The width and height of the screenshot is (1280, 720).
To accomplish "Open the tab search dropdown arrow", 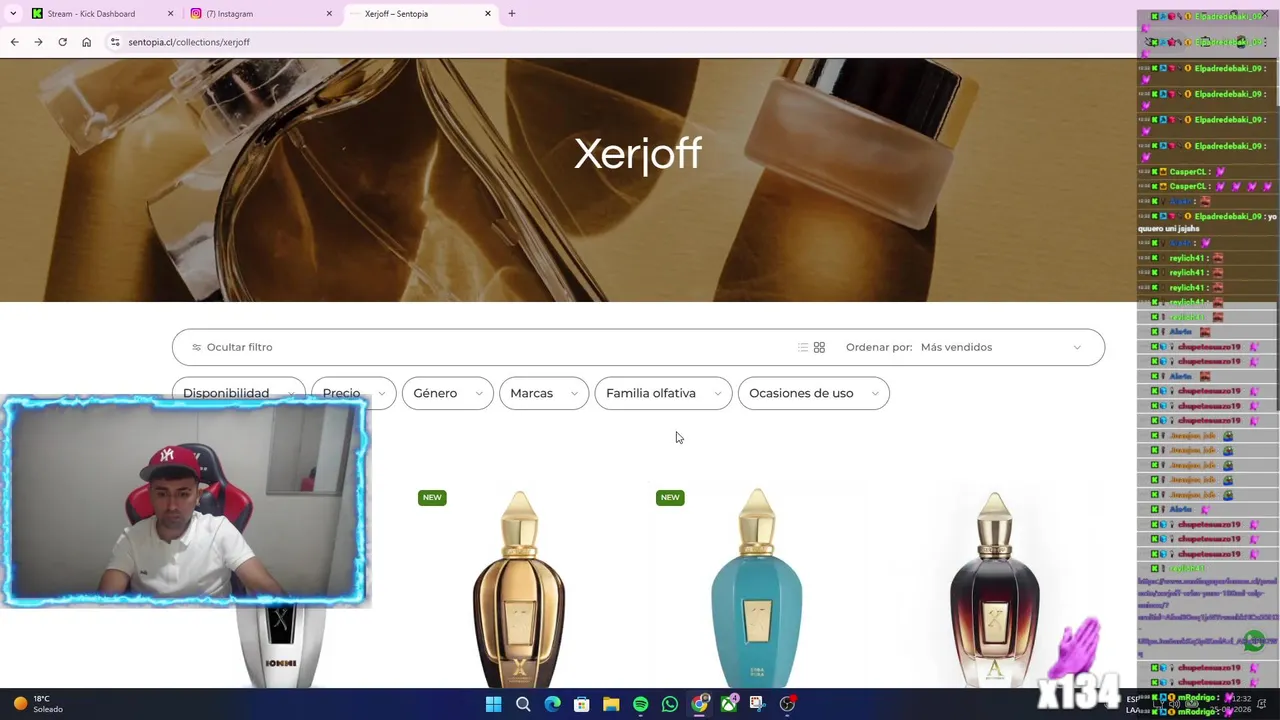I will click(x=13, y=13).
